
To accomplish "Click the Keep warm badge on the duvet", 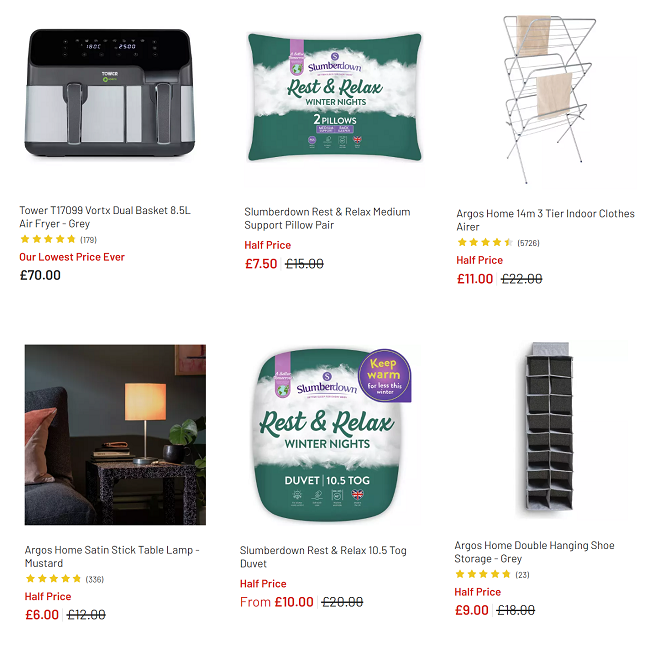I will (x=385, y=375).
